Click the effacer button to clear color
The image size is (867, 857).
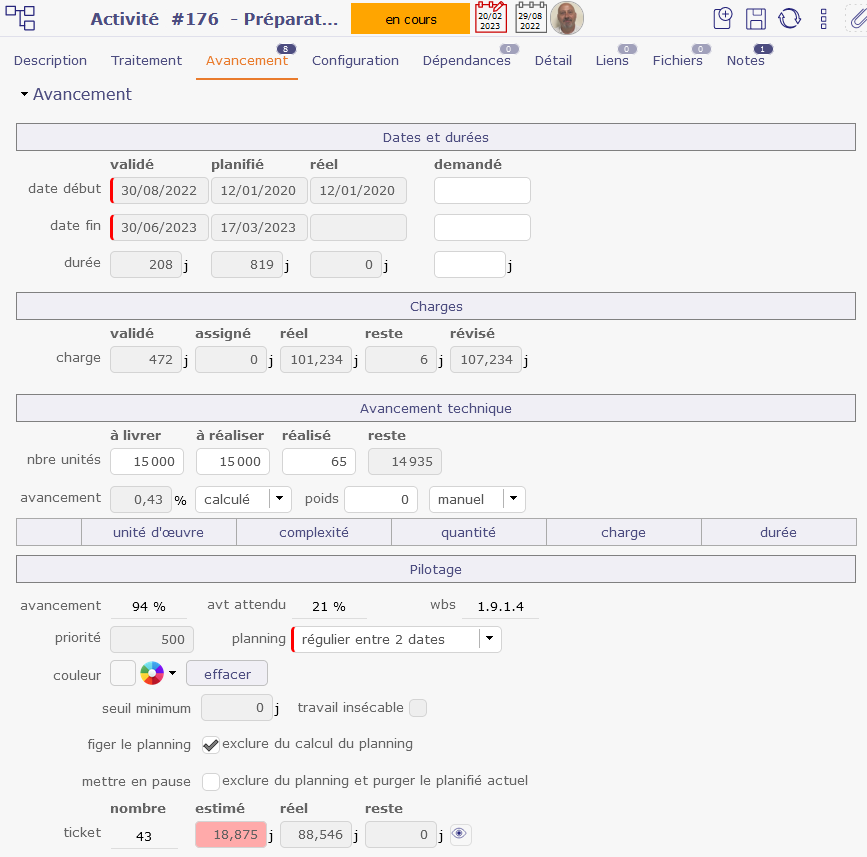pyautogui.click(x=227, y=674)
